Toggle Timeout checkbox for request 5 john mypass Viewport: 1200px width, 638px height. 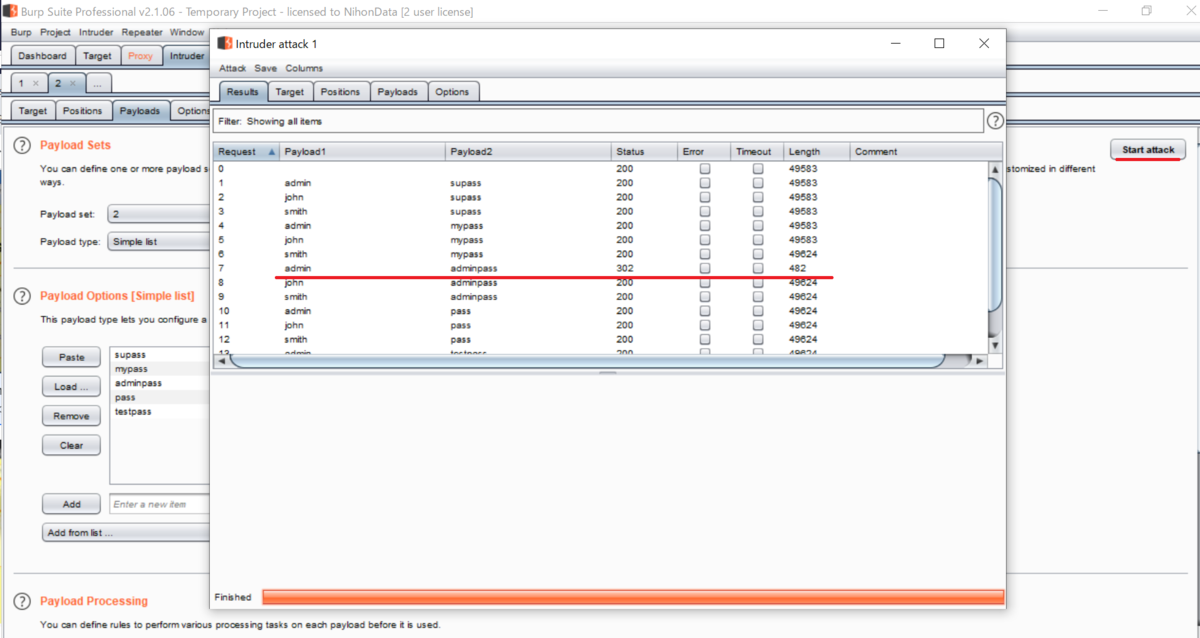point(758,240)
